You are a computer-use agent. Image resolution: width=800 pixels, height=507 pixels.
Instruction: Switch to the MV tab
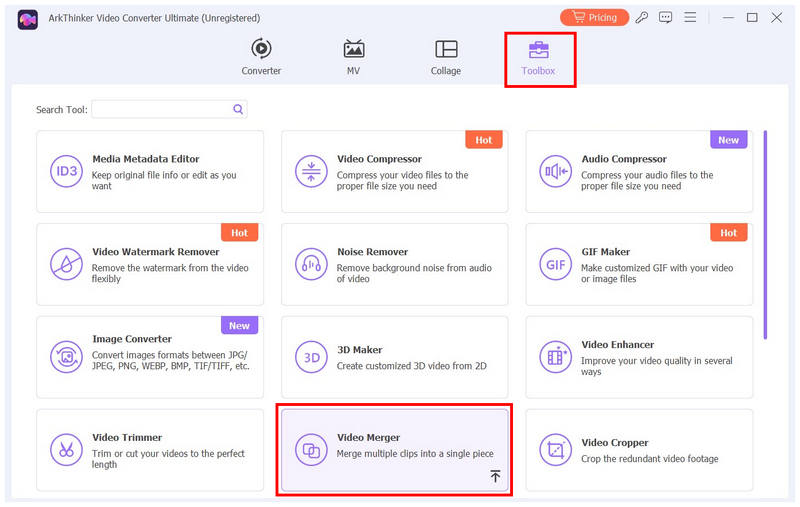point(354,57)
